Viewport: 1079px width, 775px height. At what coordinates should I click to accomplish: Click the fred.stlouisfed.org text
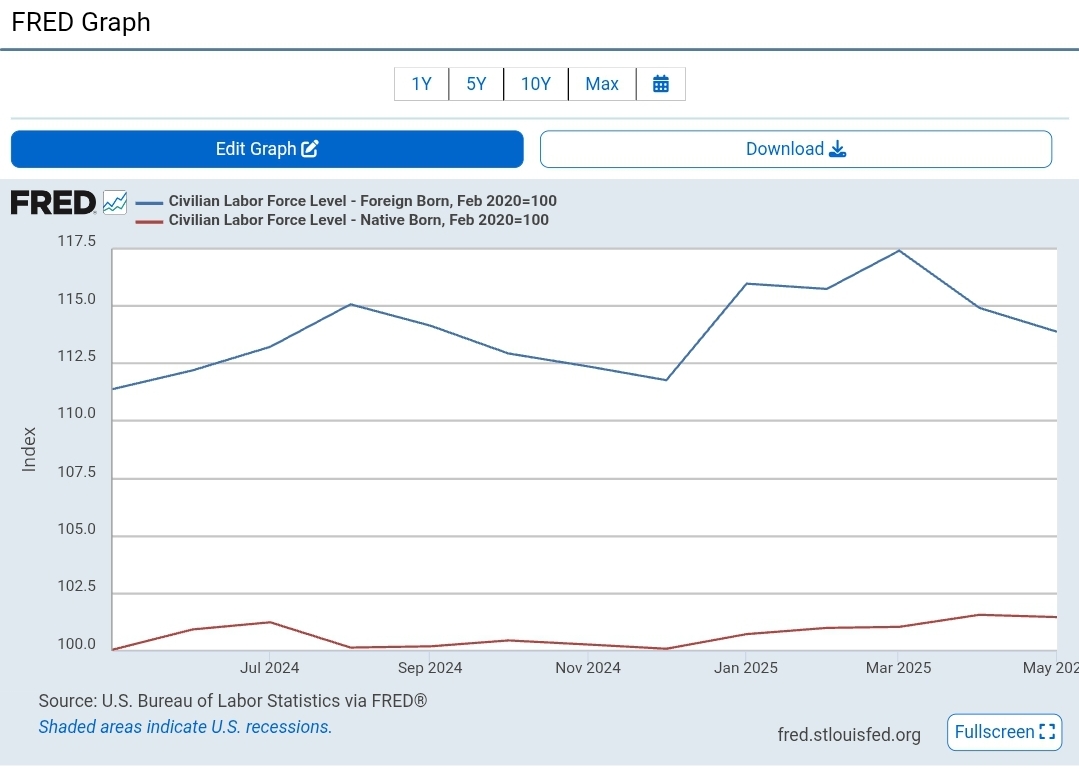point(848,734)
